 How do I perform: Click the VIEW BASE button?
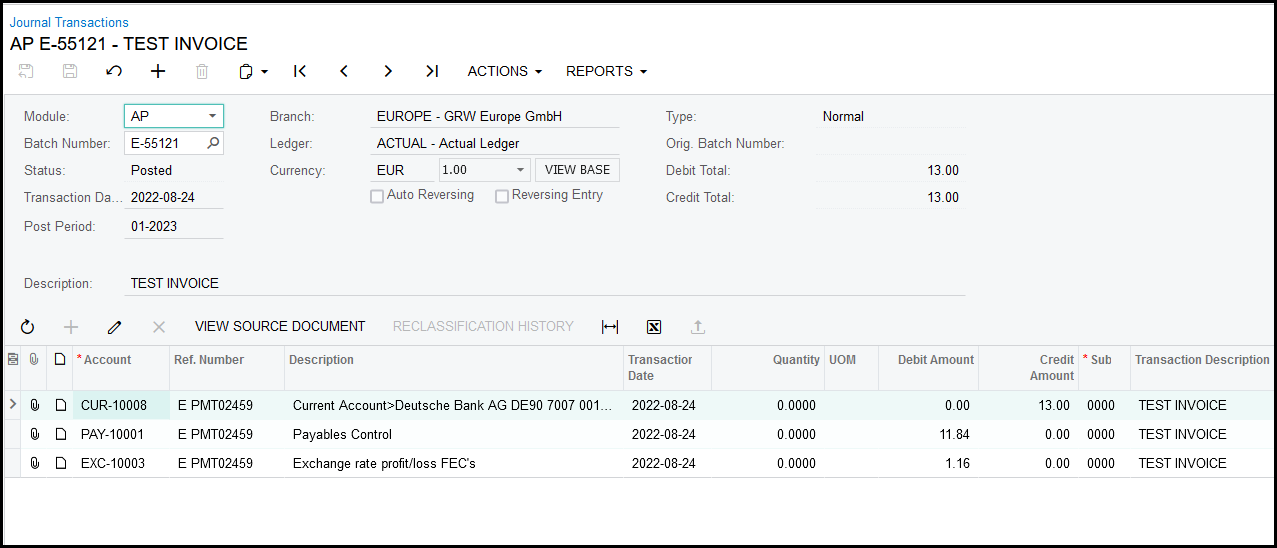coord(577,170)
